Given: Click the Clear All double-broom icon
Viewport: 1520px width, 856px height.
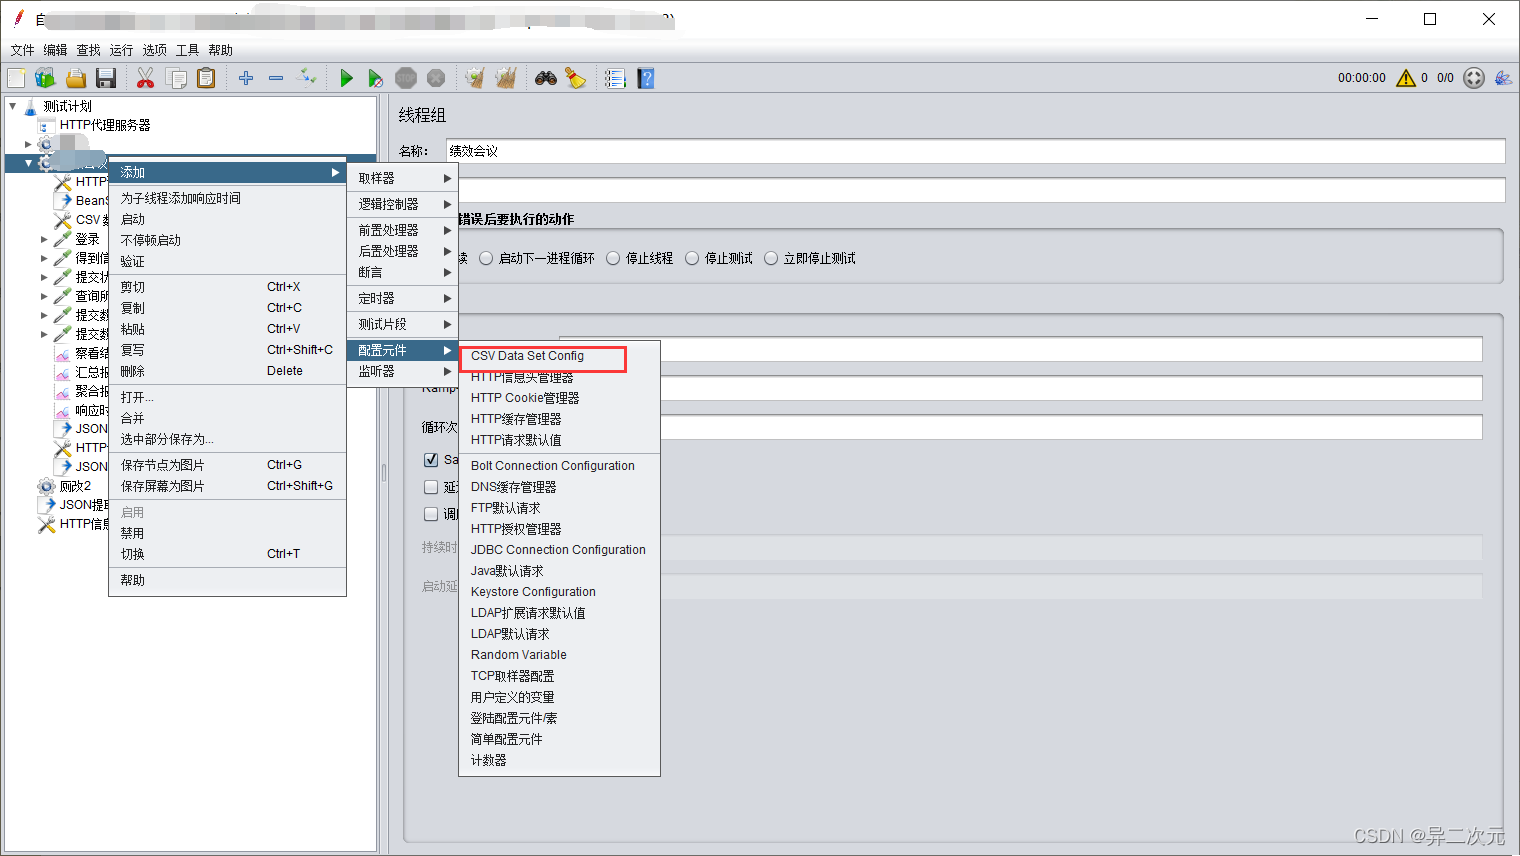Looking at the screenshot, I should click(505, 78).
